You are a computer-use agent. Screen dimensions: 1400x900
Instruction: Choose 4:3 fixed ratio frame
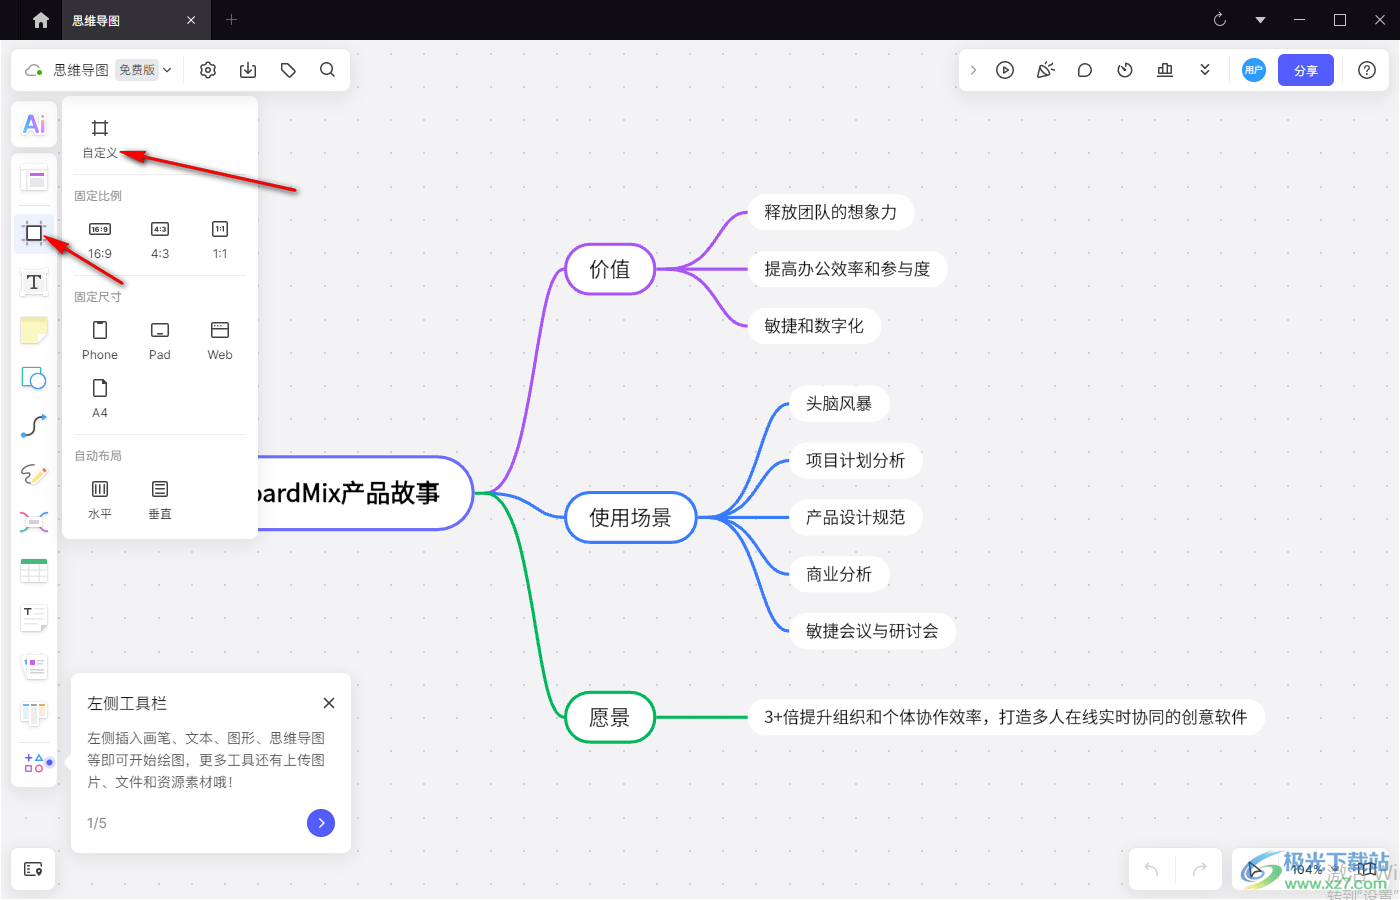pyautogui.click(x=160, y=240)
